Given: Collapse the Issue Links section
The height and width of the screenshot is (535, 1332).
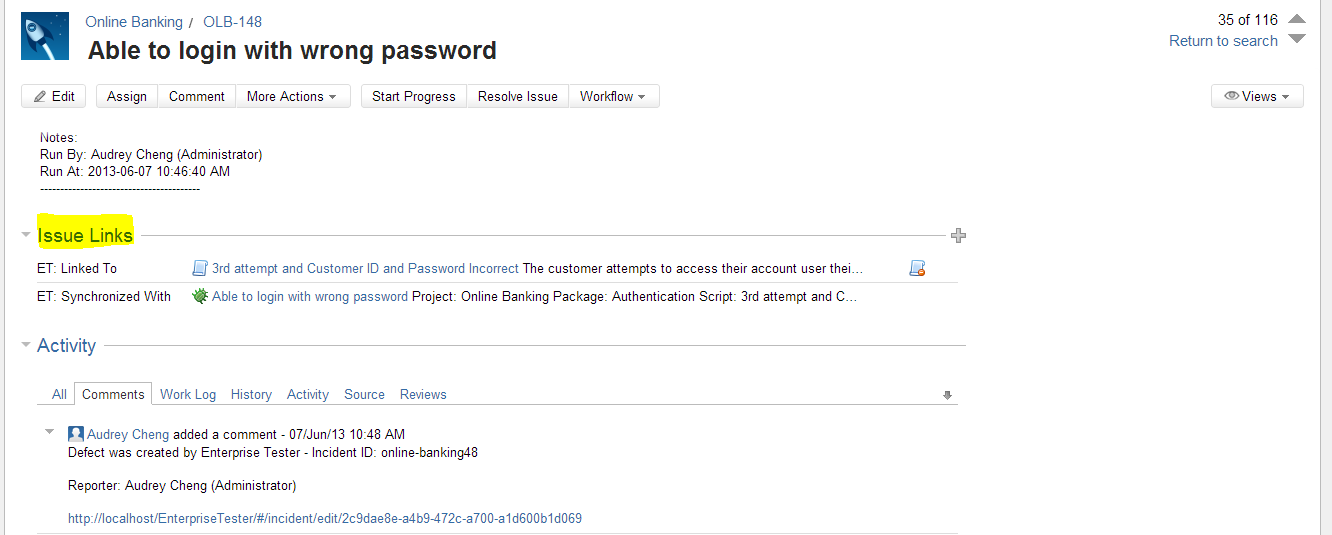Looking at the screenshot, I should click(26, 236).
